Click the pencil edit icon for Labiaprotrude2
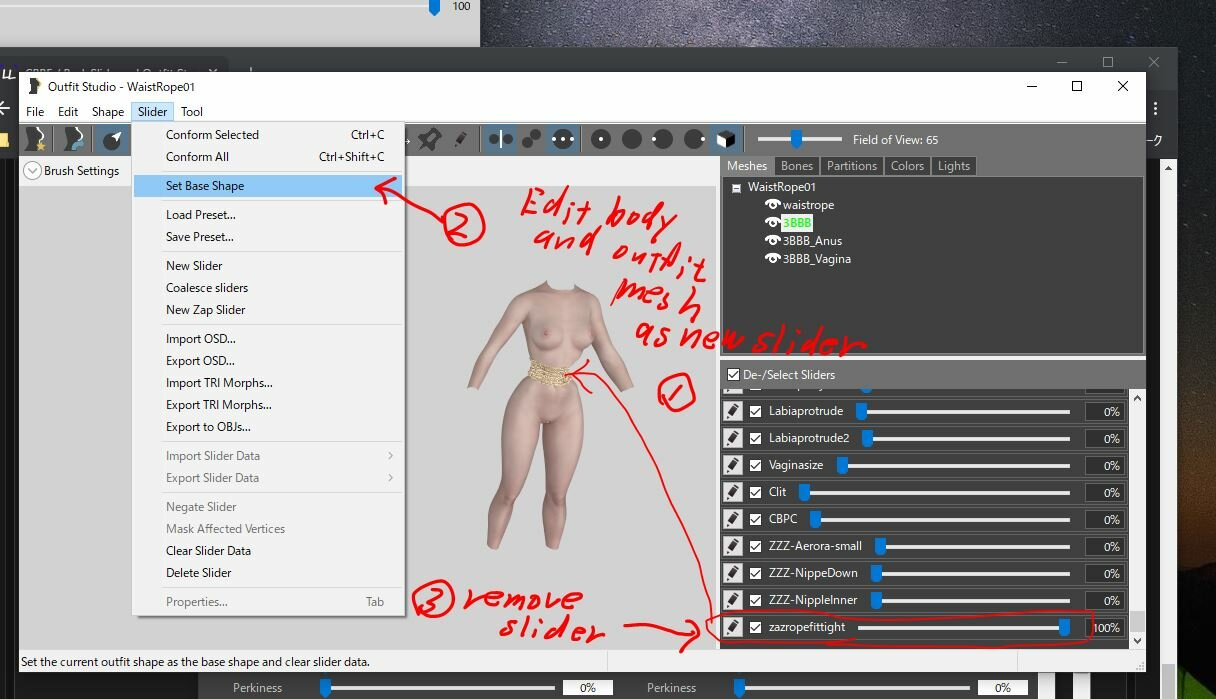Screen dimensions: 1216x699 pyautogui.click(x=733, y=438)
